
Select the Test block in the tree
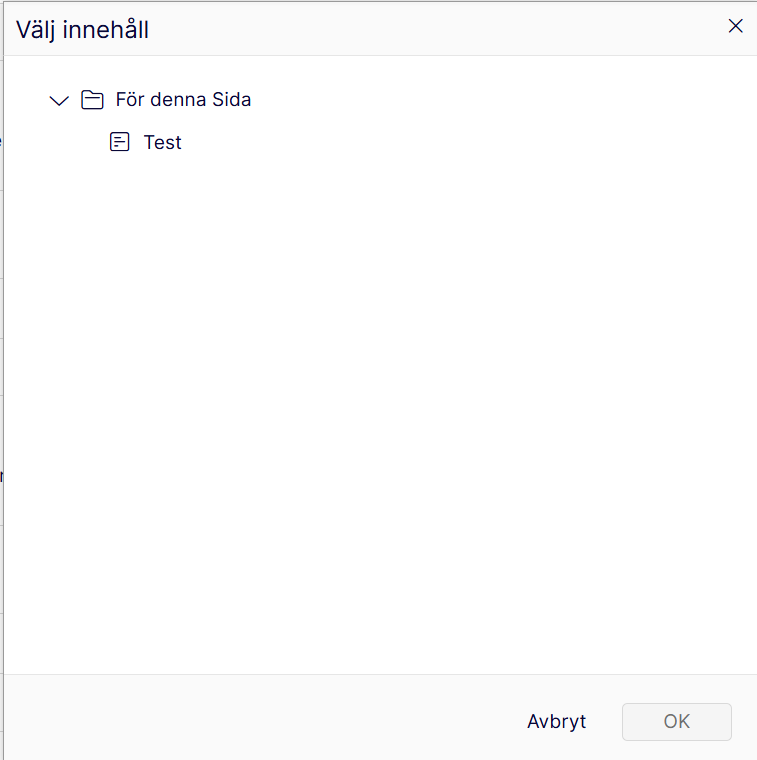coord(162,142)
